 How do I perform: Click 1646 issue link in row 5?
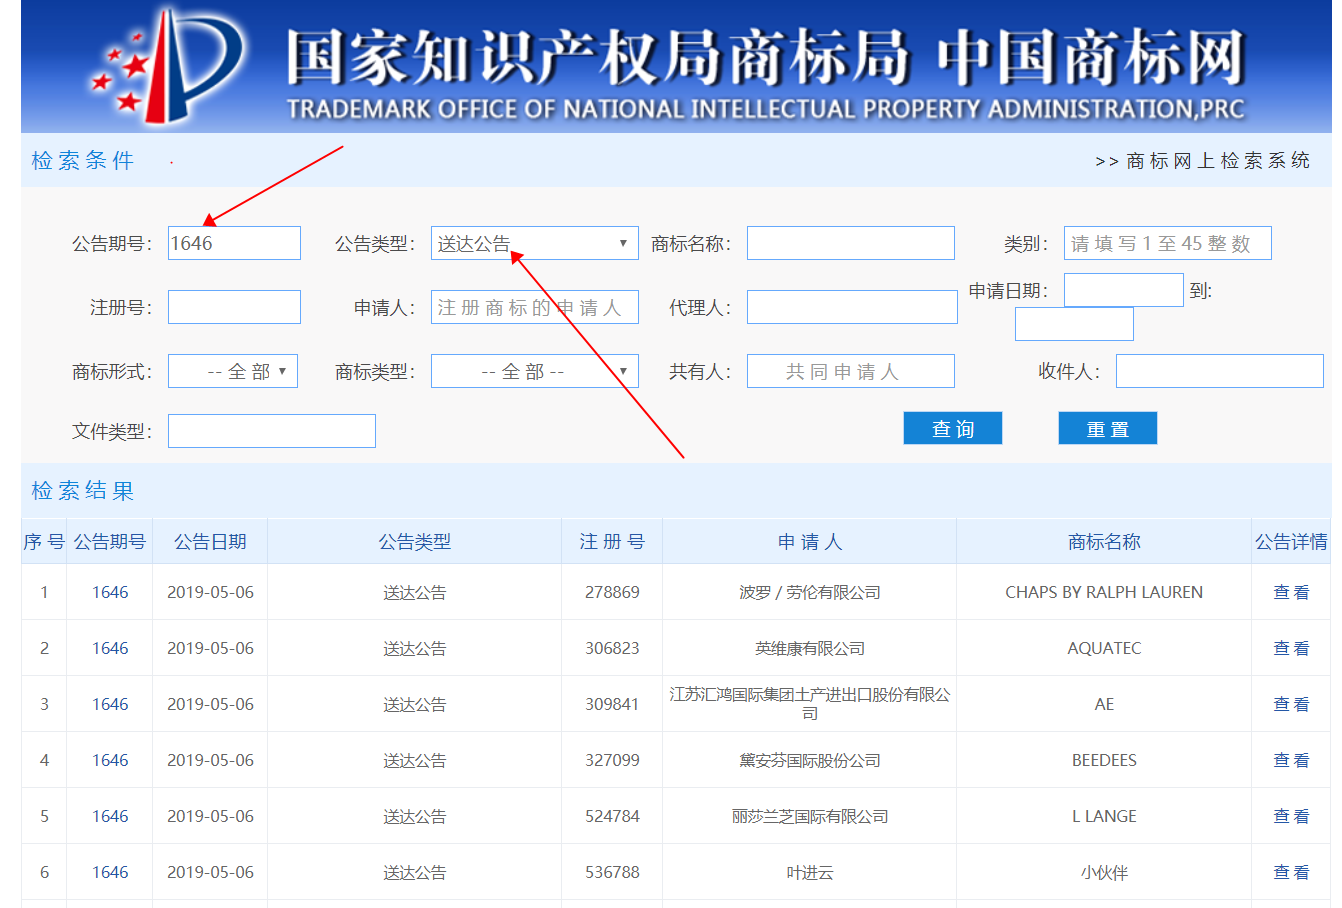110,816
